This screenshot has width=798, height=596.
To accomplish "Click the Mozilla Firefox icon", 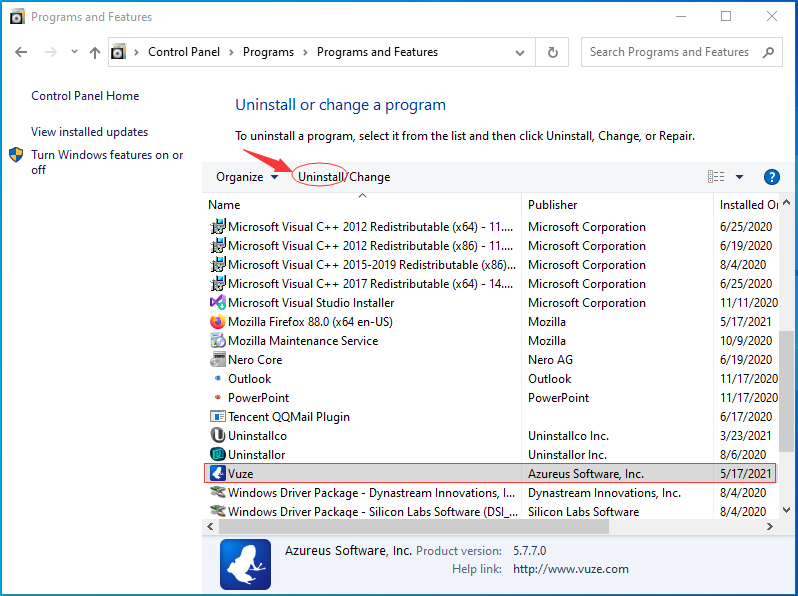I will pos(218,322).
